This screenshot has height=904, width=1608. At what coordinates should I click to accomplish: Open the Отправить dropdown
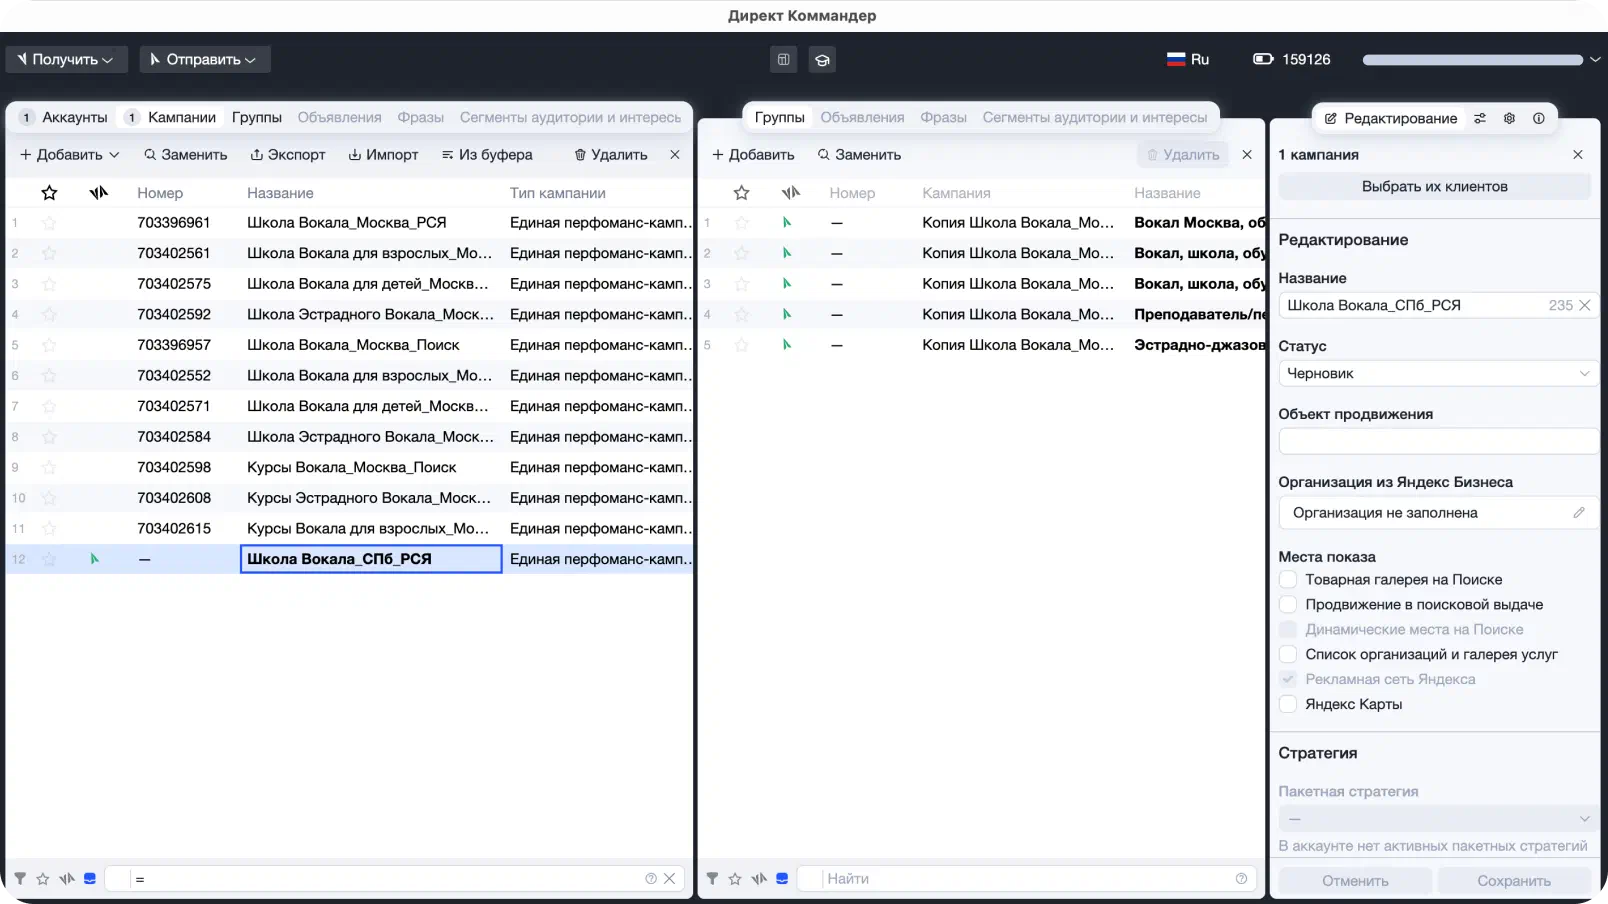(x=205, y=59)
